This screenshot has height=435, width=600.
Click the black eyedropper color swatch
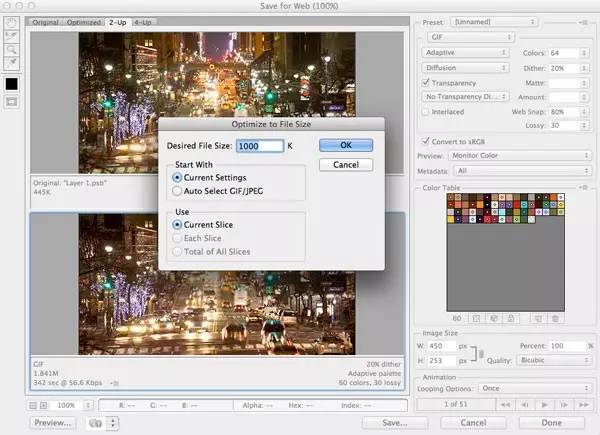[10, 84]
